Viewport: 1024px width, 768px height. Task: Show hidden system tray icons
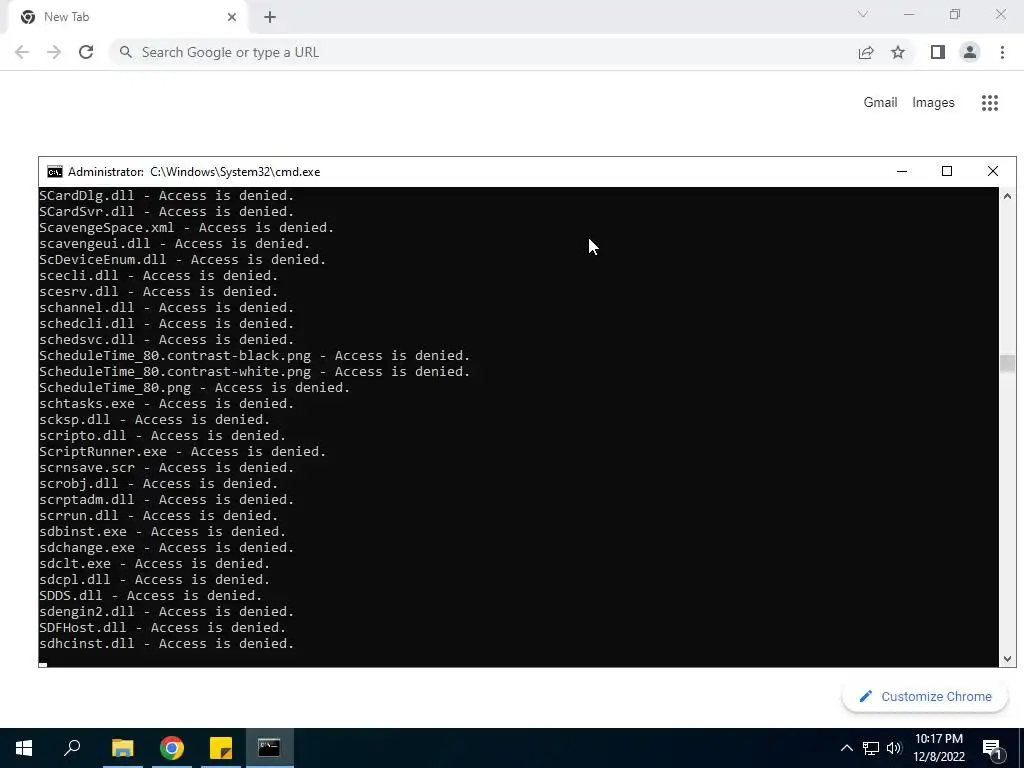tap(846, 748)
